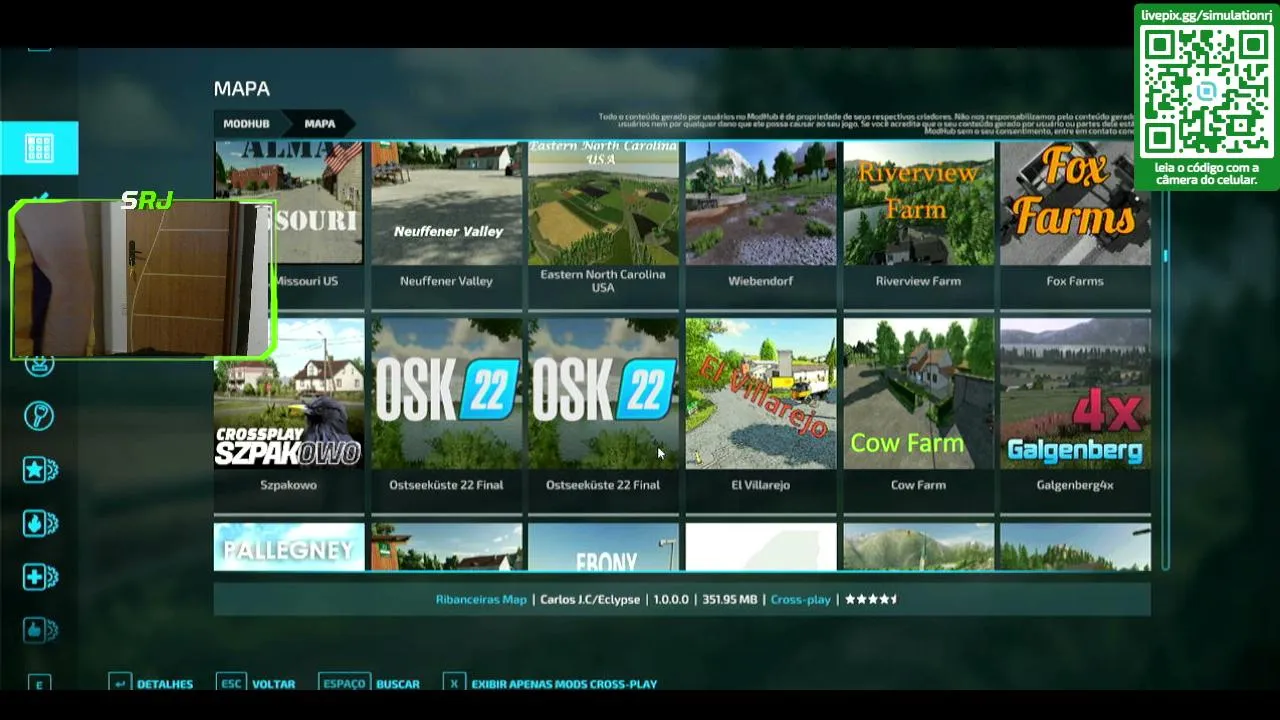
Task: Open the Cow Farm map card
Action: pyautogui.click(x=918, y=415)
